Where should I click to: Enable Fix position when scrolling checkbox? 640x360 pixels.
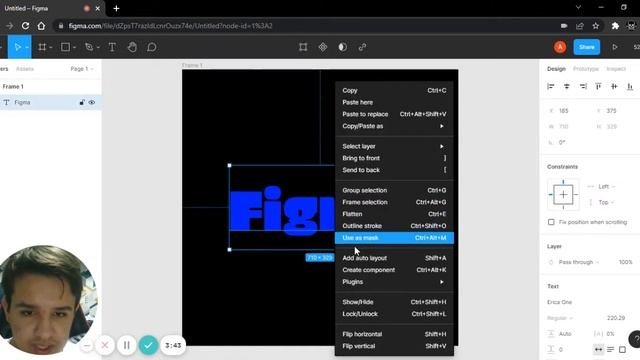pyautogui.click(x=551, y=222)
